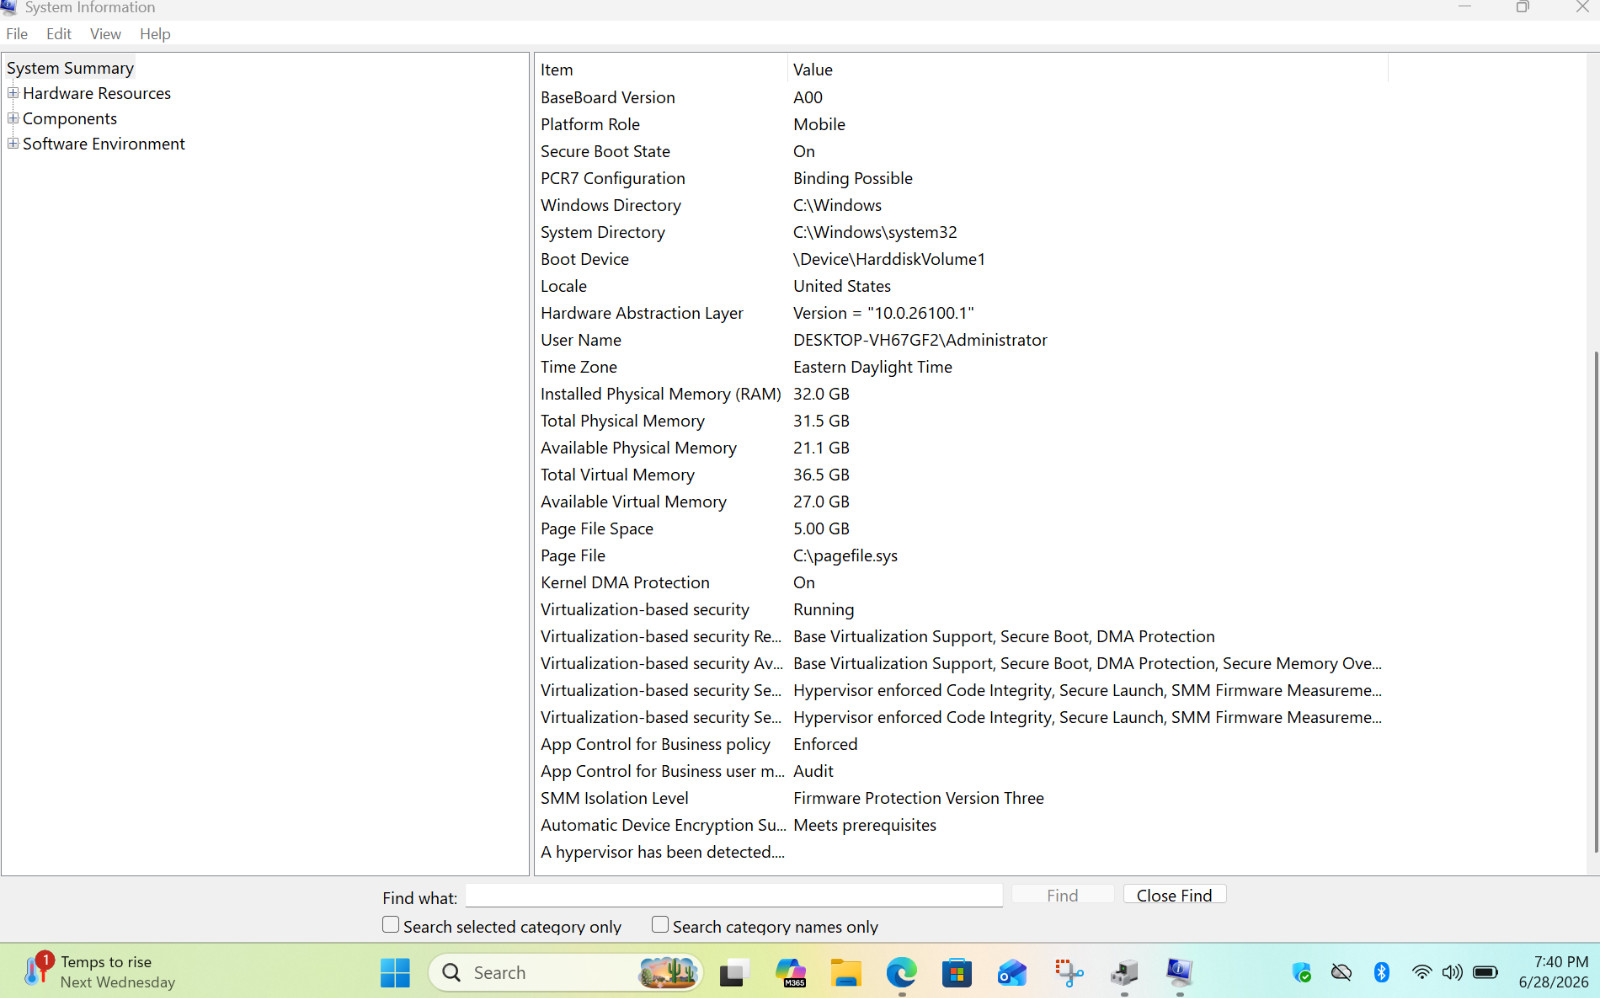Launch Microsoft 365 Copilot from taskbar
The height and width of the screenshot is (998, 1600).
point(791,972)
